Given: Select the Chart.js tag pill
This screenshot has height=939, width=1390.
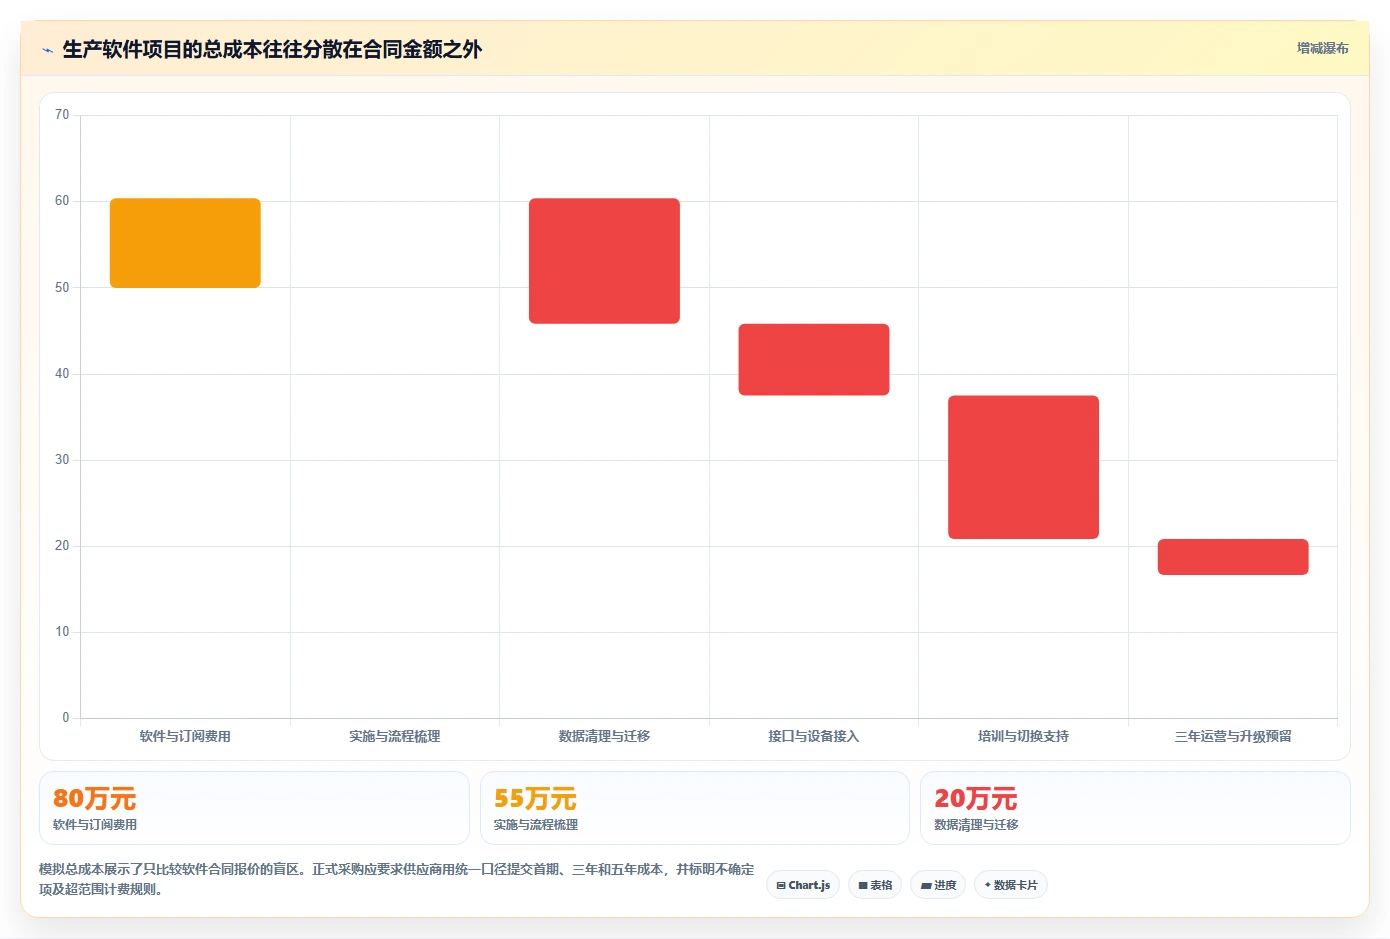Looking at the screenshot, I should tap(803, 885).
